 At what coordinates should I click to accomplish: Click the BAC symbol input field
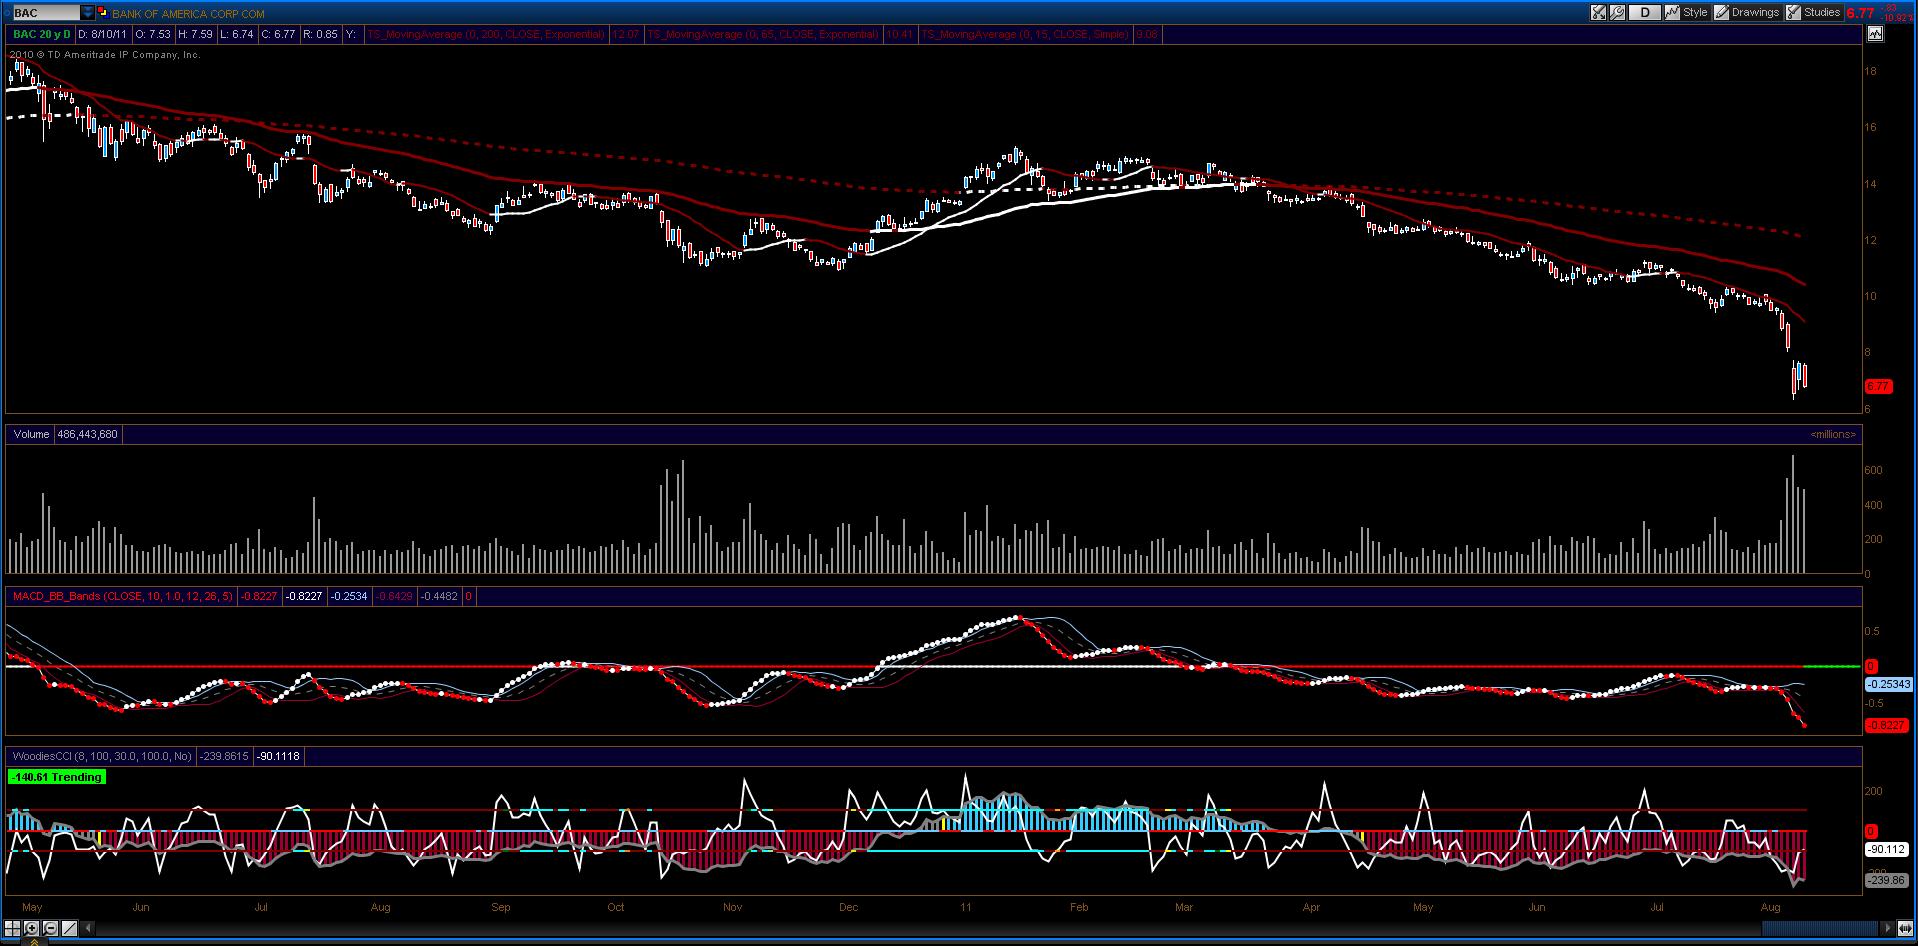point(47,13)
